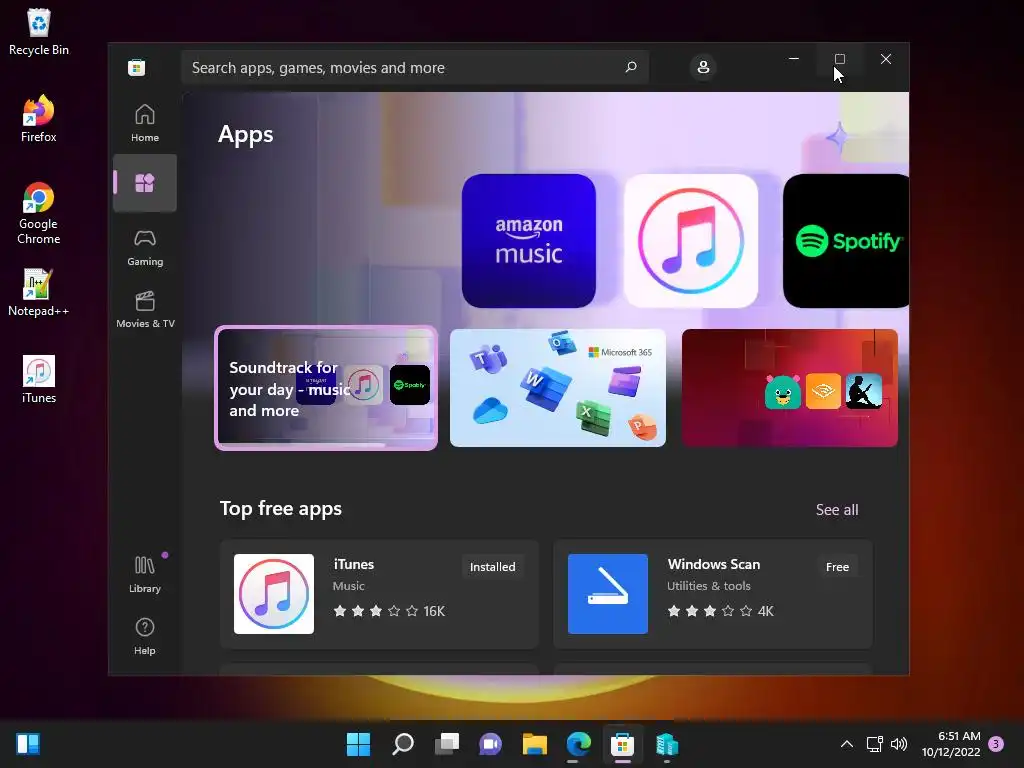Click Windows Scan star rating 4K
Screen dimensions: 1024x768
[720, 611]
